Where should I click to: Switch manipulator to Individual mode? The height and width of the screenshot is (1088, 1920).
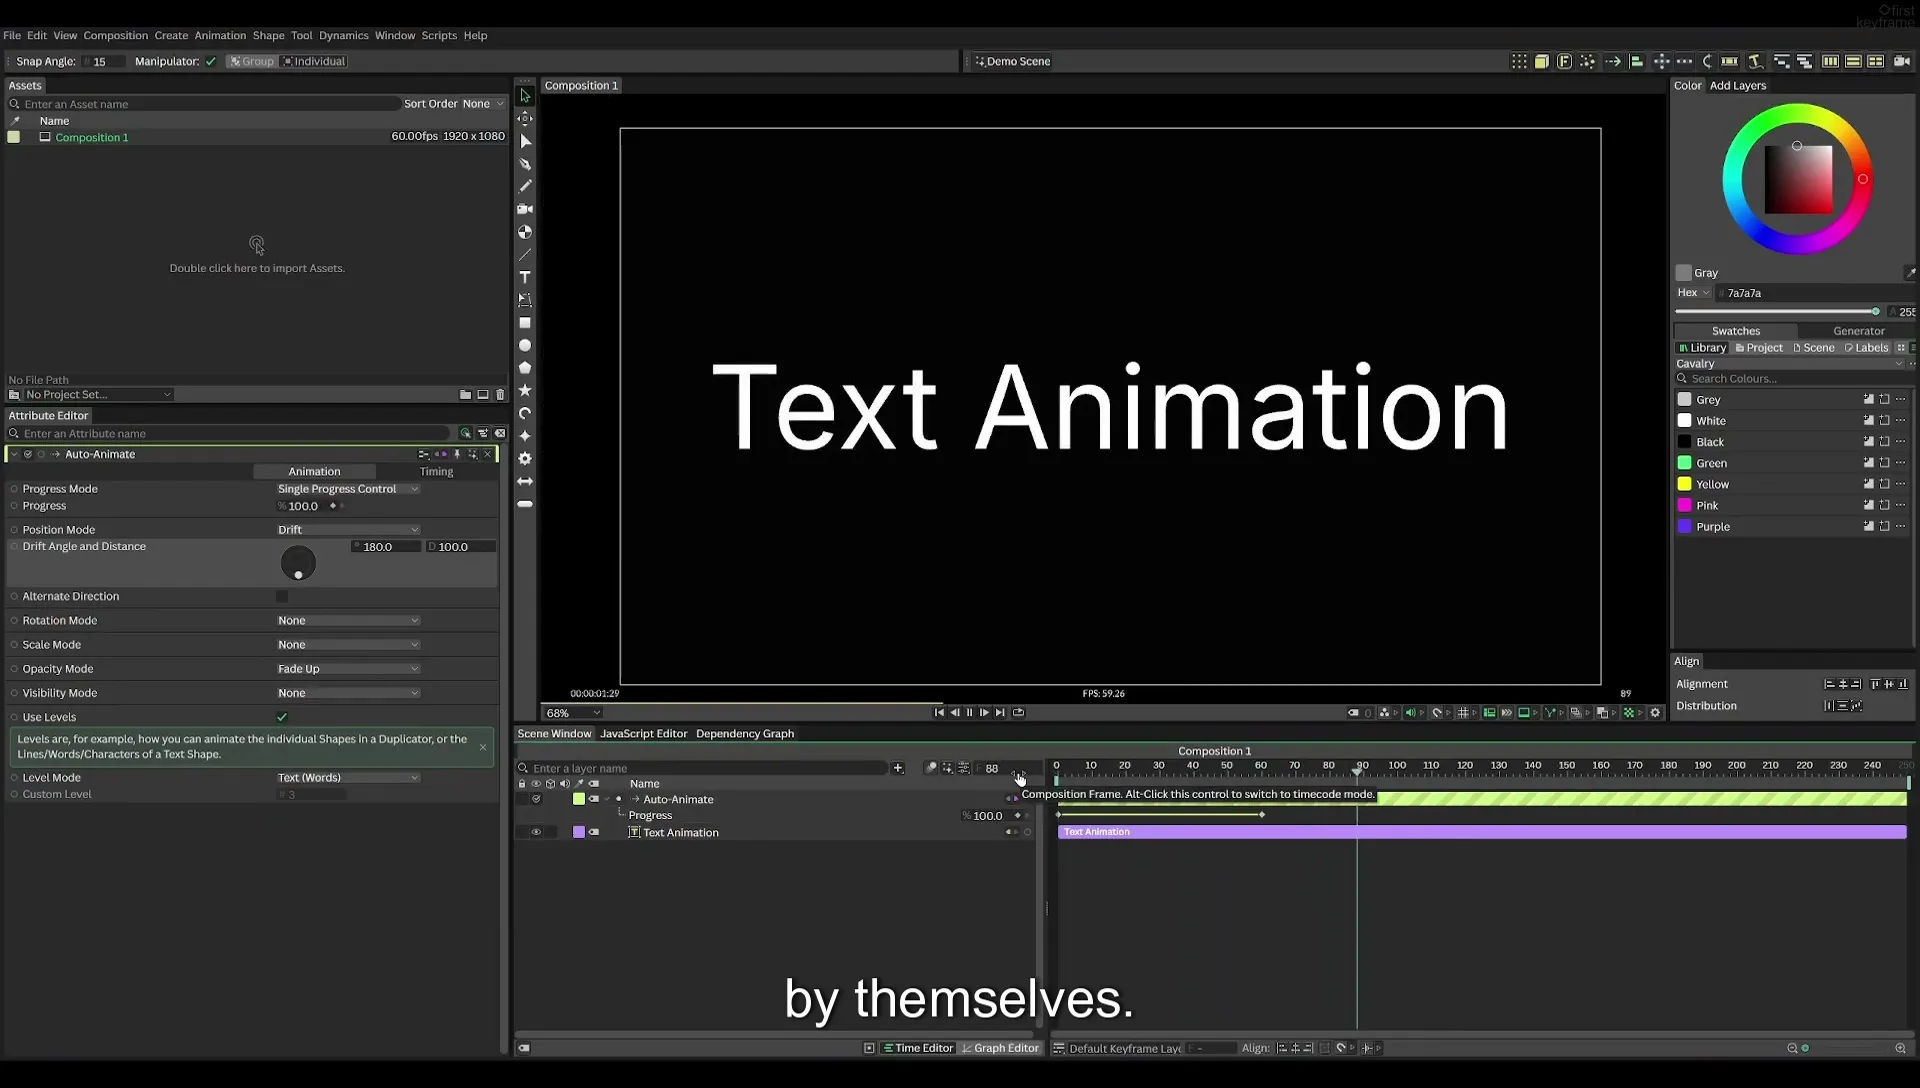tap(314, 61)
